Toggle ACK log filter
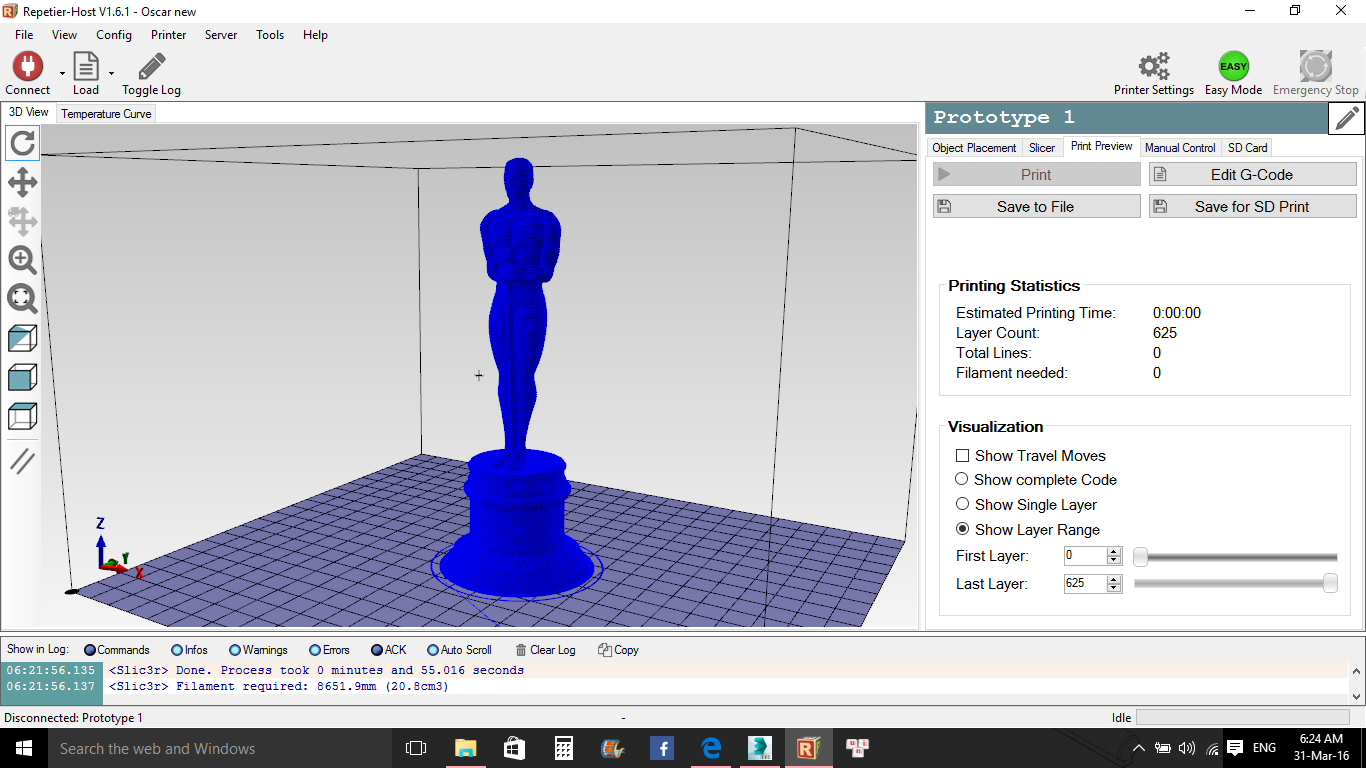The height and width of the screenshot is (768, 1366). click(389, 650)
